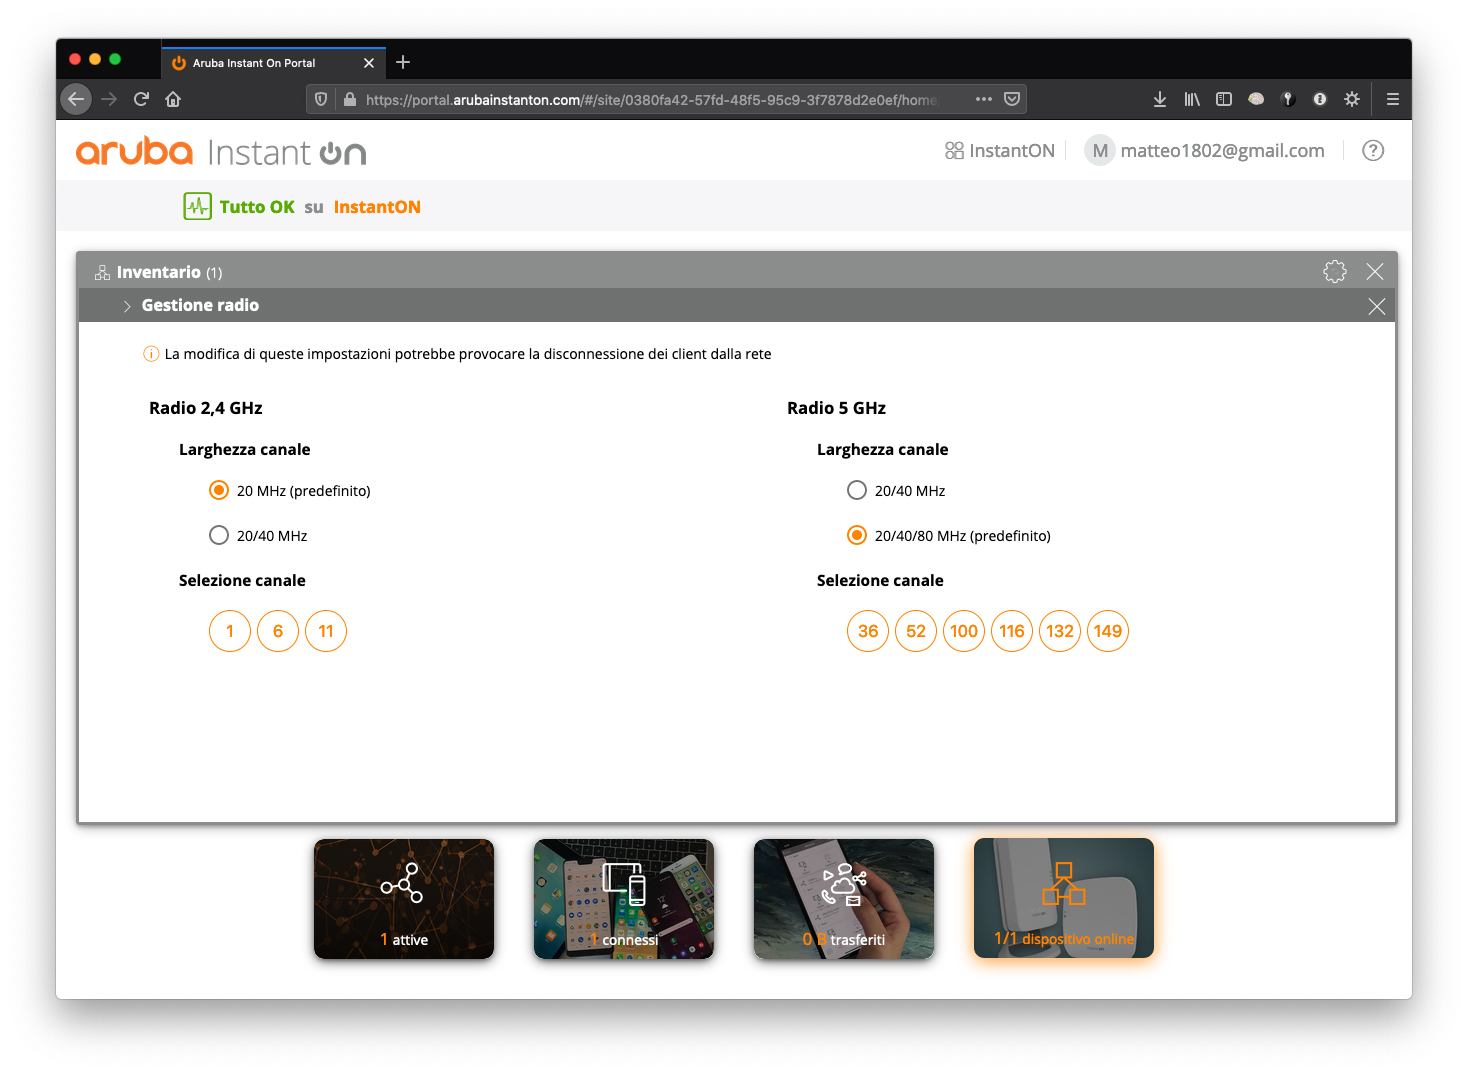The height and width of the screenshot is (1073, 1468).
Task: Open page actions three-dot menu in address bar
Action: click(984, 99)
